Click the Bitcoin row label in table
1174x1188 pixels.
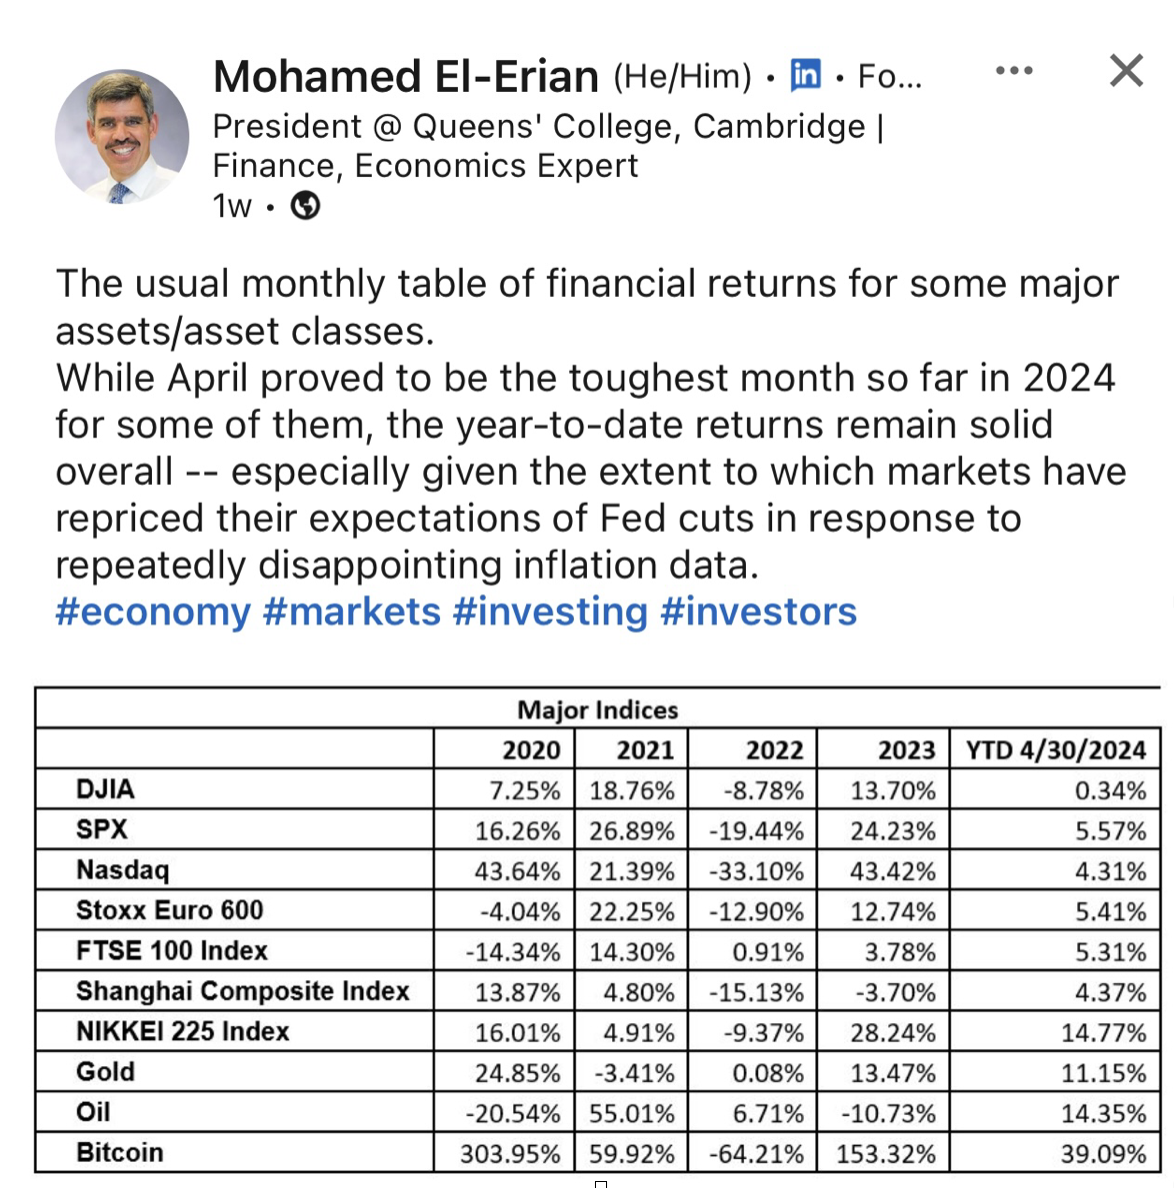[x=120, y=1152]
